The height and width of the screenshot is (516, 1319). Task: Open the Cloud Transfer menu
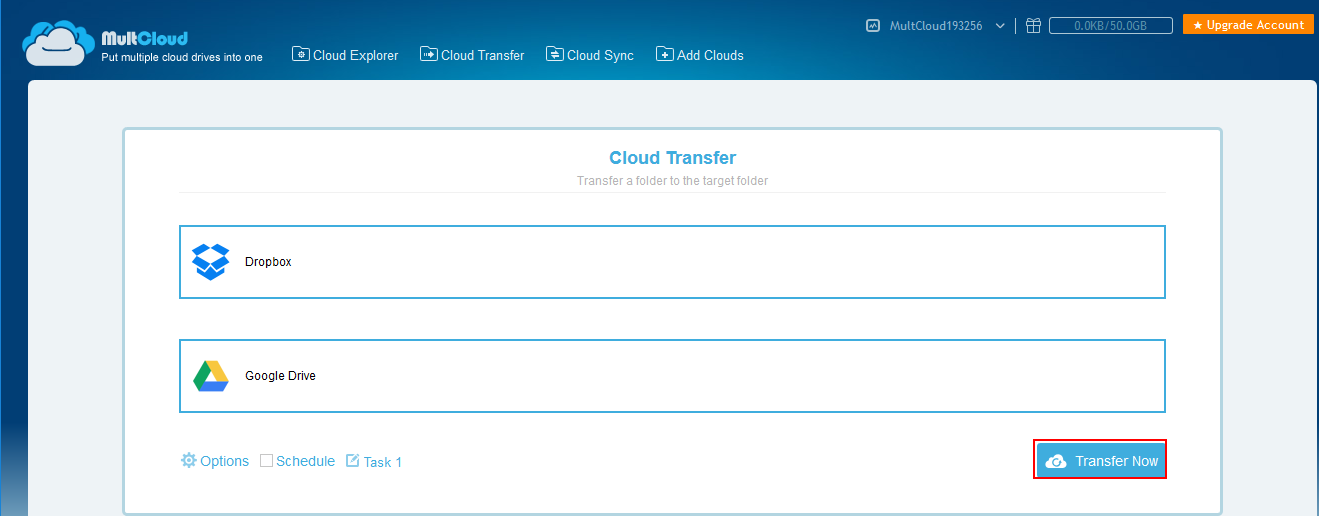point(472,55)
